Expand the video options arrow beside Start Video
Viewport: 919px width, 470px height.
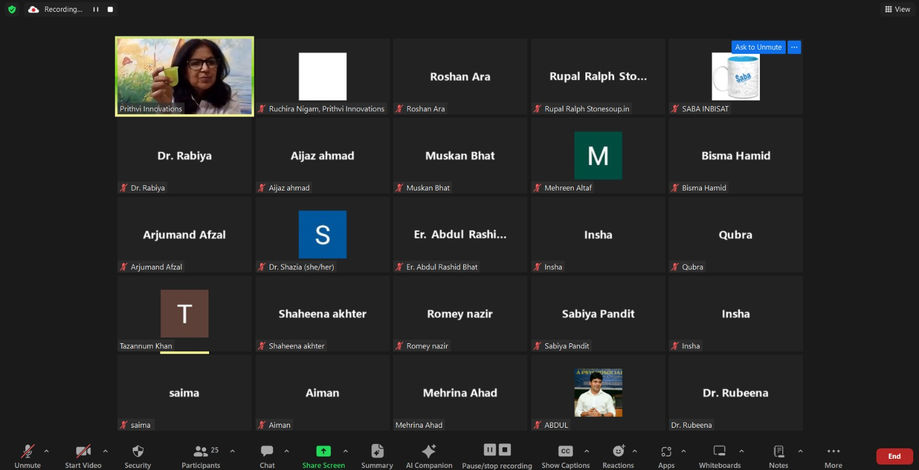point(105,451)
